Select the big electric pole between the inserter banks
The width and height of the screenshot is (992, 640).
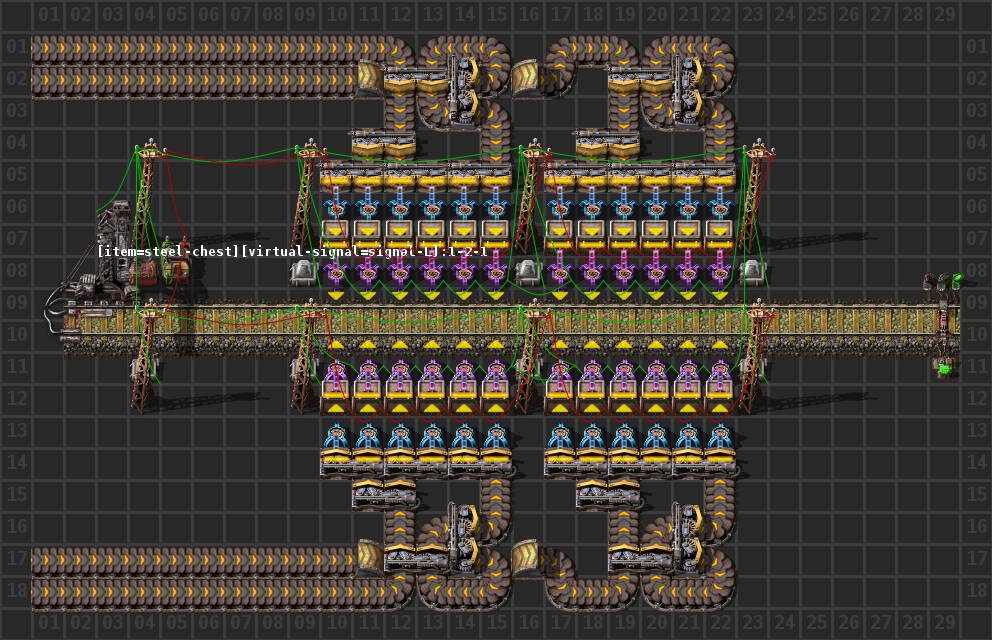pyautogui.click(x=528, y=200)
